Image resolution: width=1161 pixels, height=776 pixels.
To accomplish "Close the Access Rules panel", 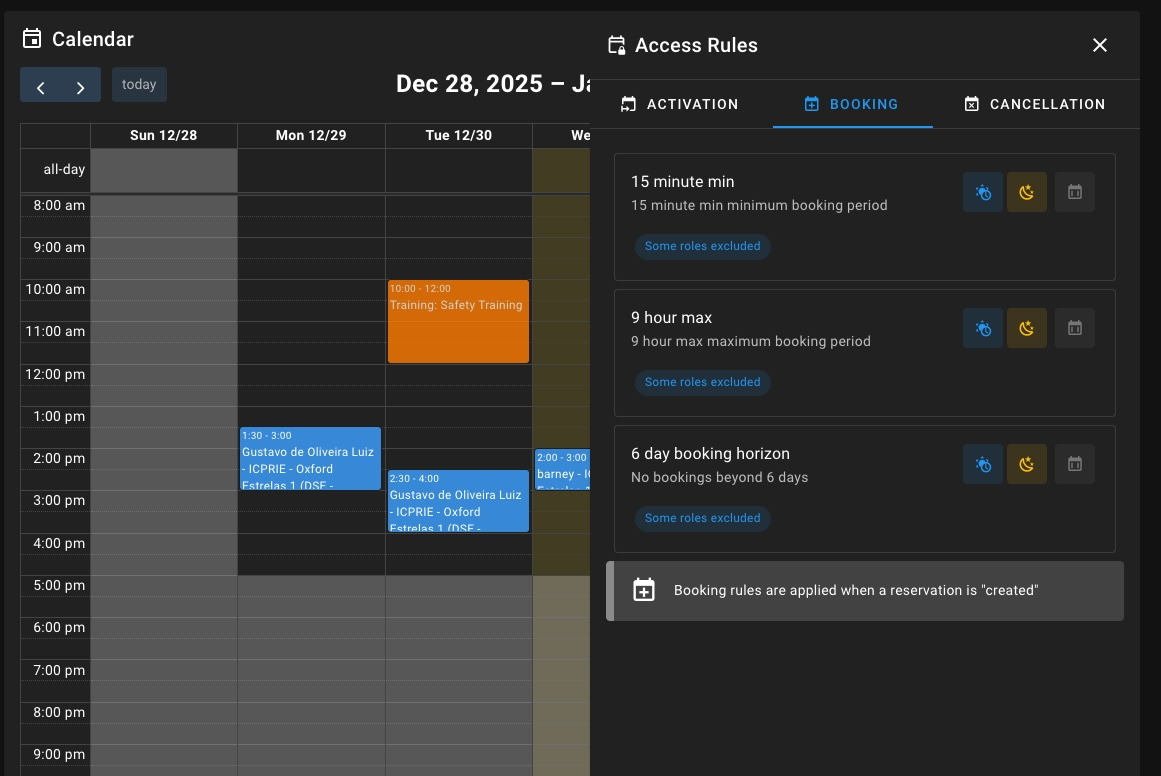I will click(1099, 45).
